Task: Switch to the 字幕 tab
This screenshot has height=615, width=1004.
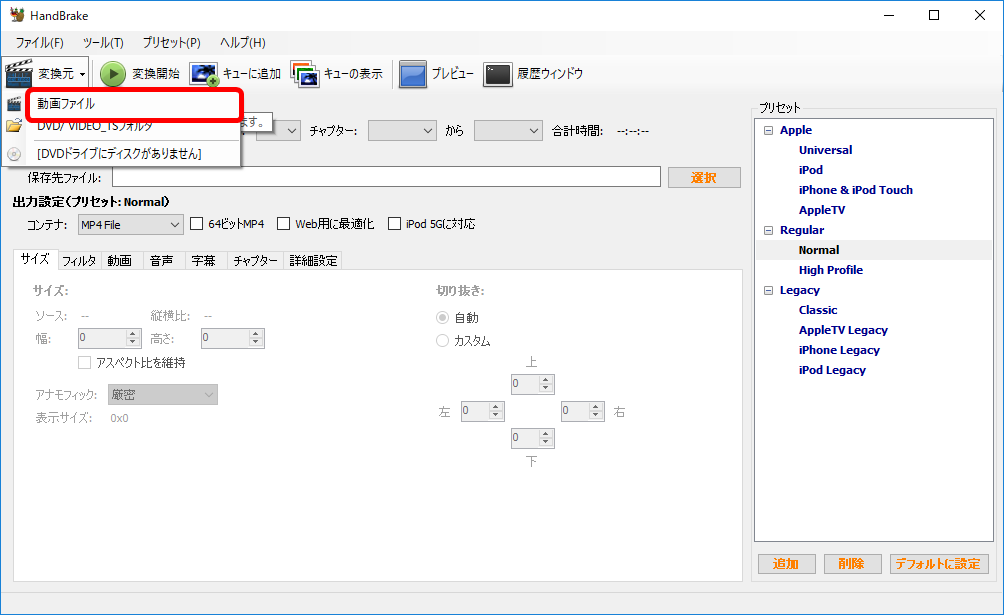Action: click(204, 261)
